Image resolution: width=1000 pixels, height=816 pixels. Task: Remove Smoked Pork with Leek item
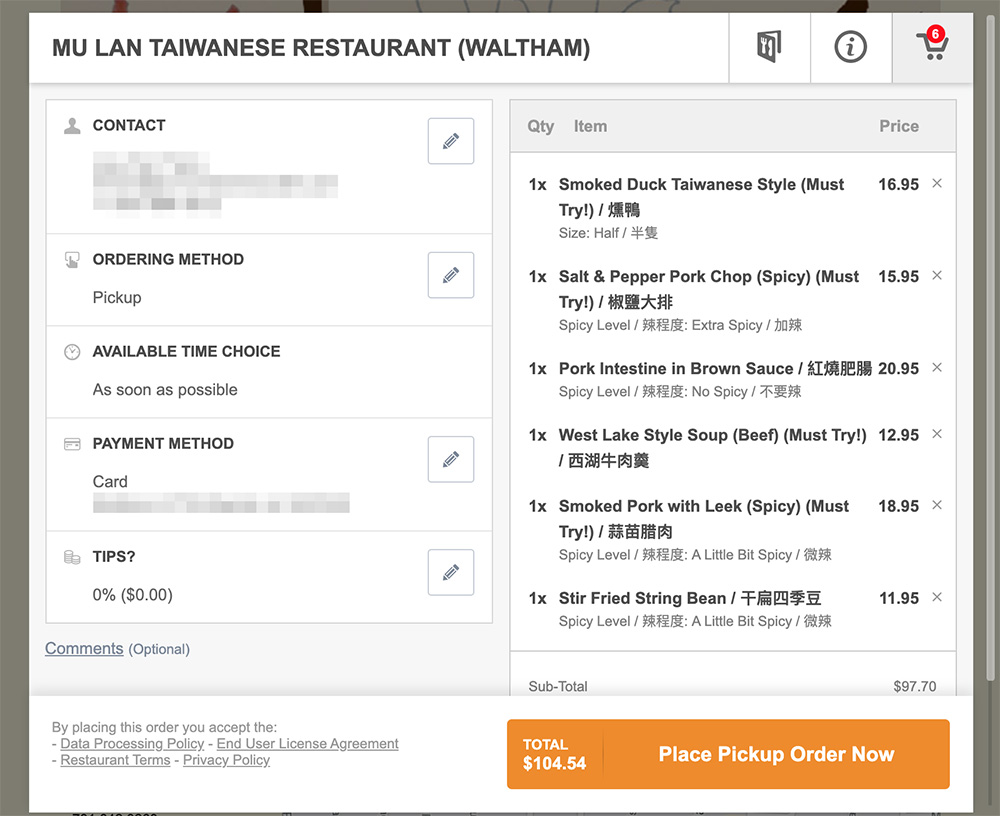pyautogui.click(x=937, y=506)
